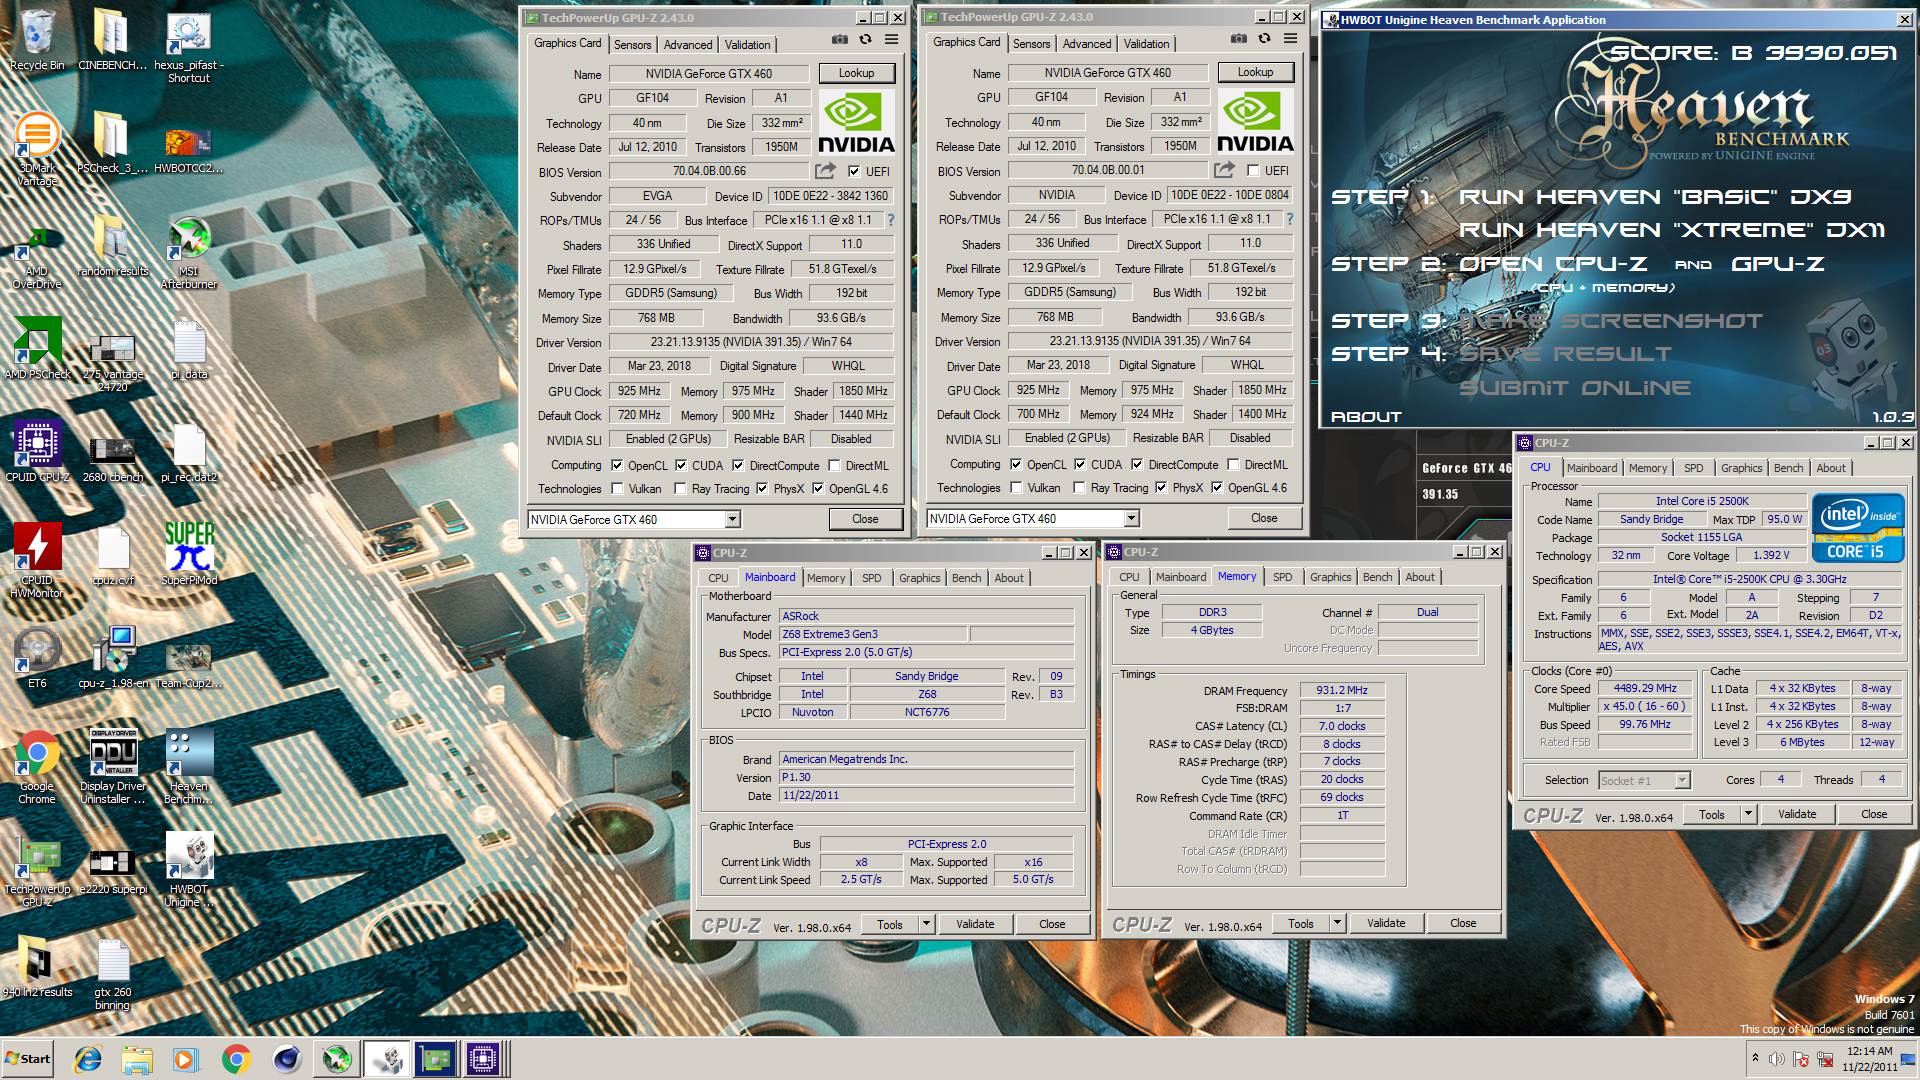Toggle CUDA checkbox in left GPU-Z

click(681, 466)
